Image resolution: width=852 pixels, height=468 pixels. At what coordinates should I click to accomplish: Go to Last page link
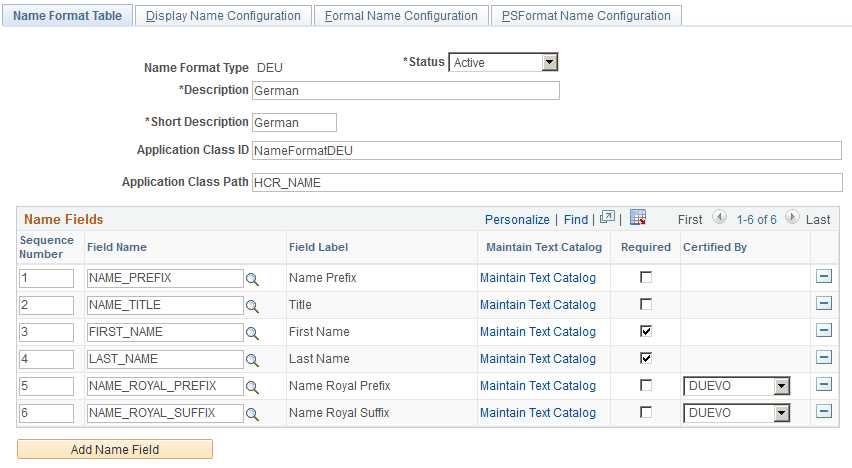coord(818,220)
